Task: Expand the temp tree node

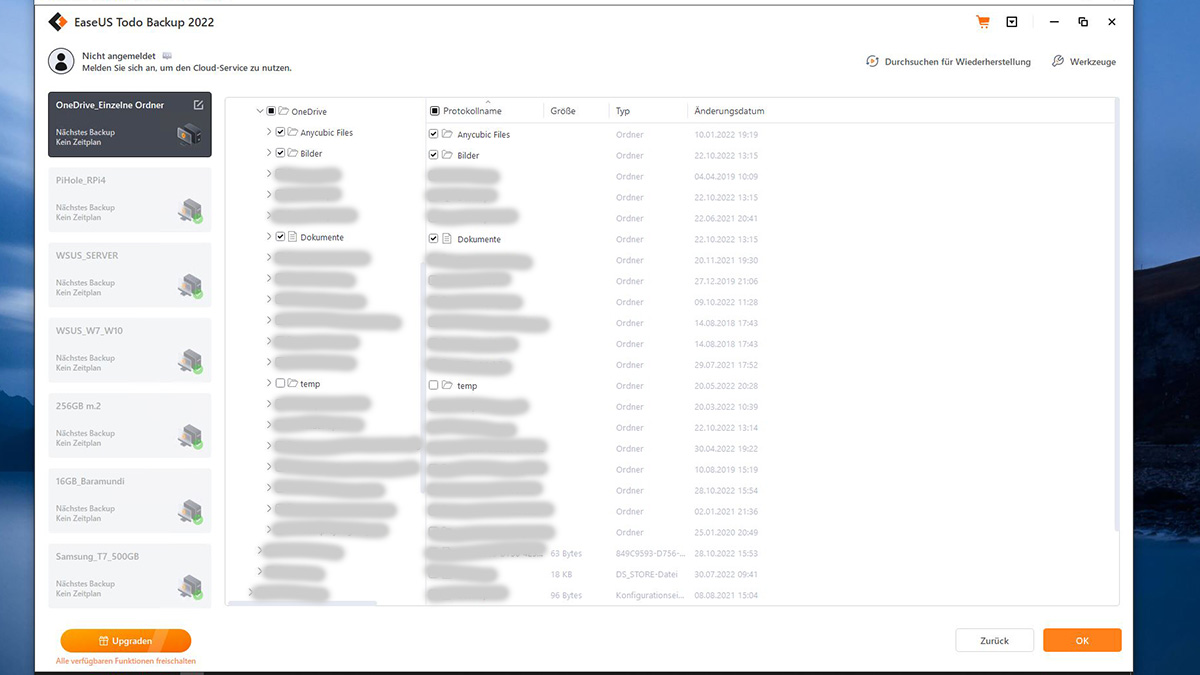Action: [269, 384]
